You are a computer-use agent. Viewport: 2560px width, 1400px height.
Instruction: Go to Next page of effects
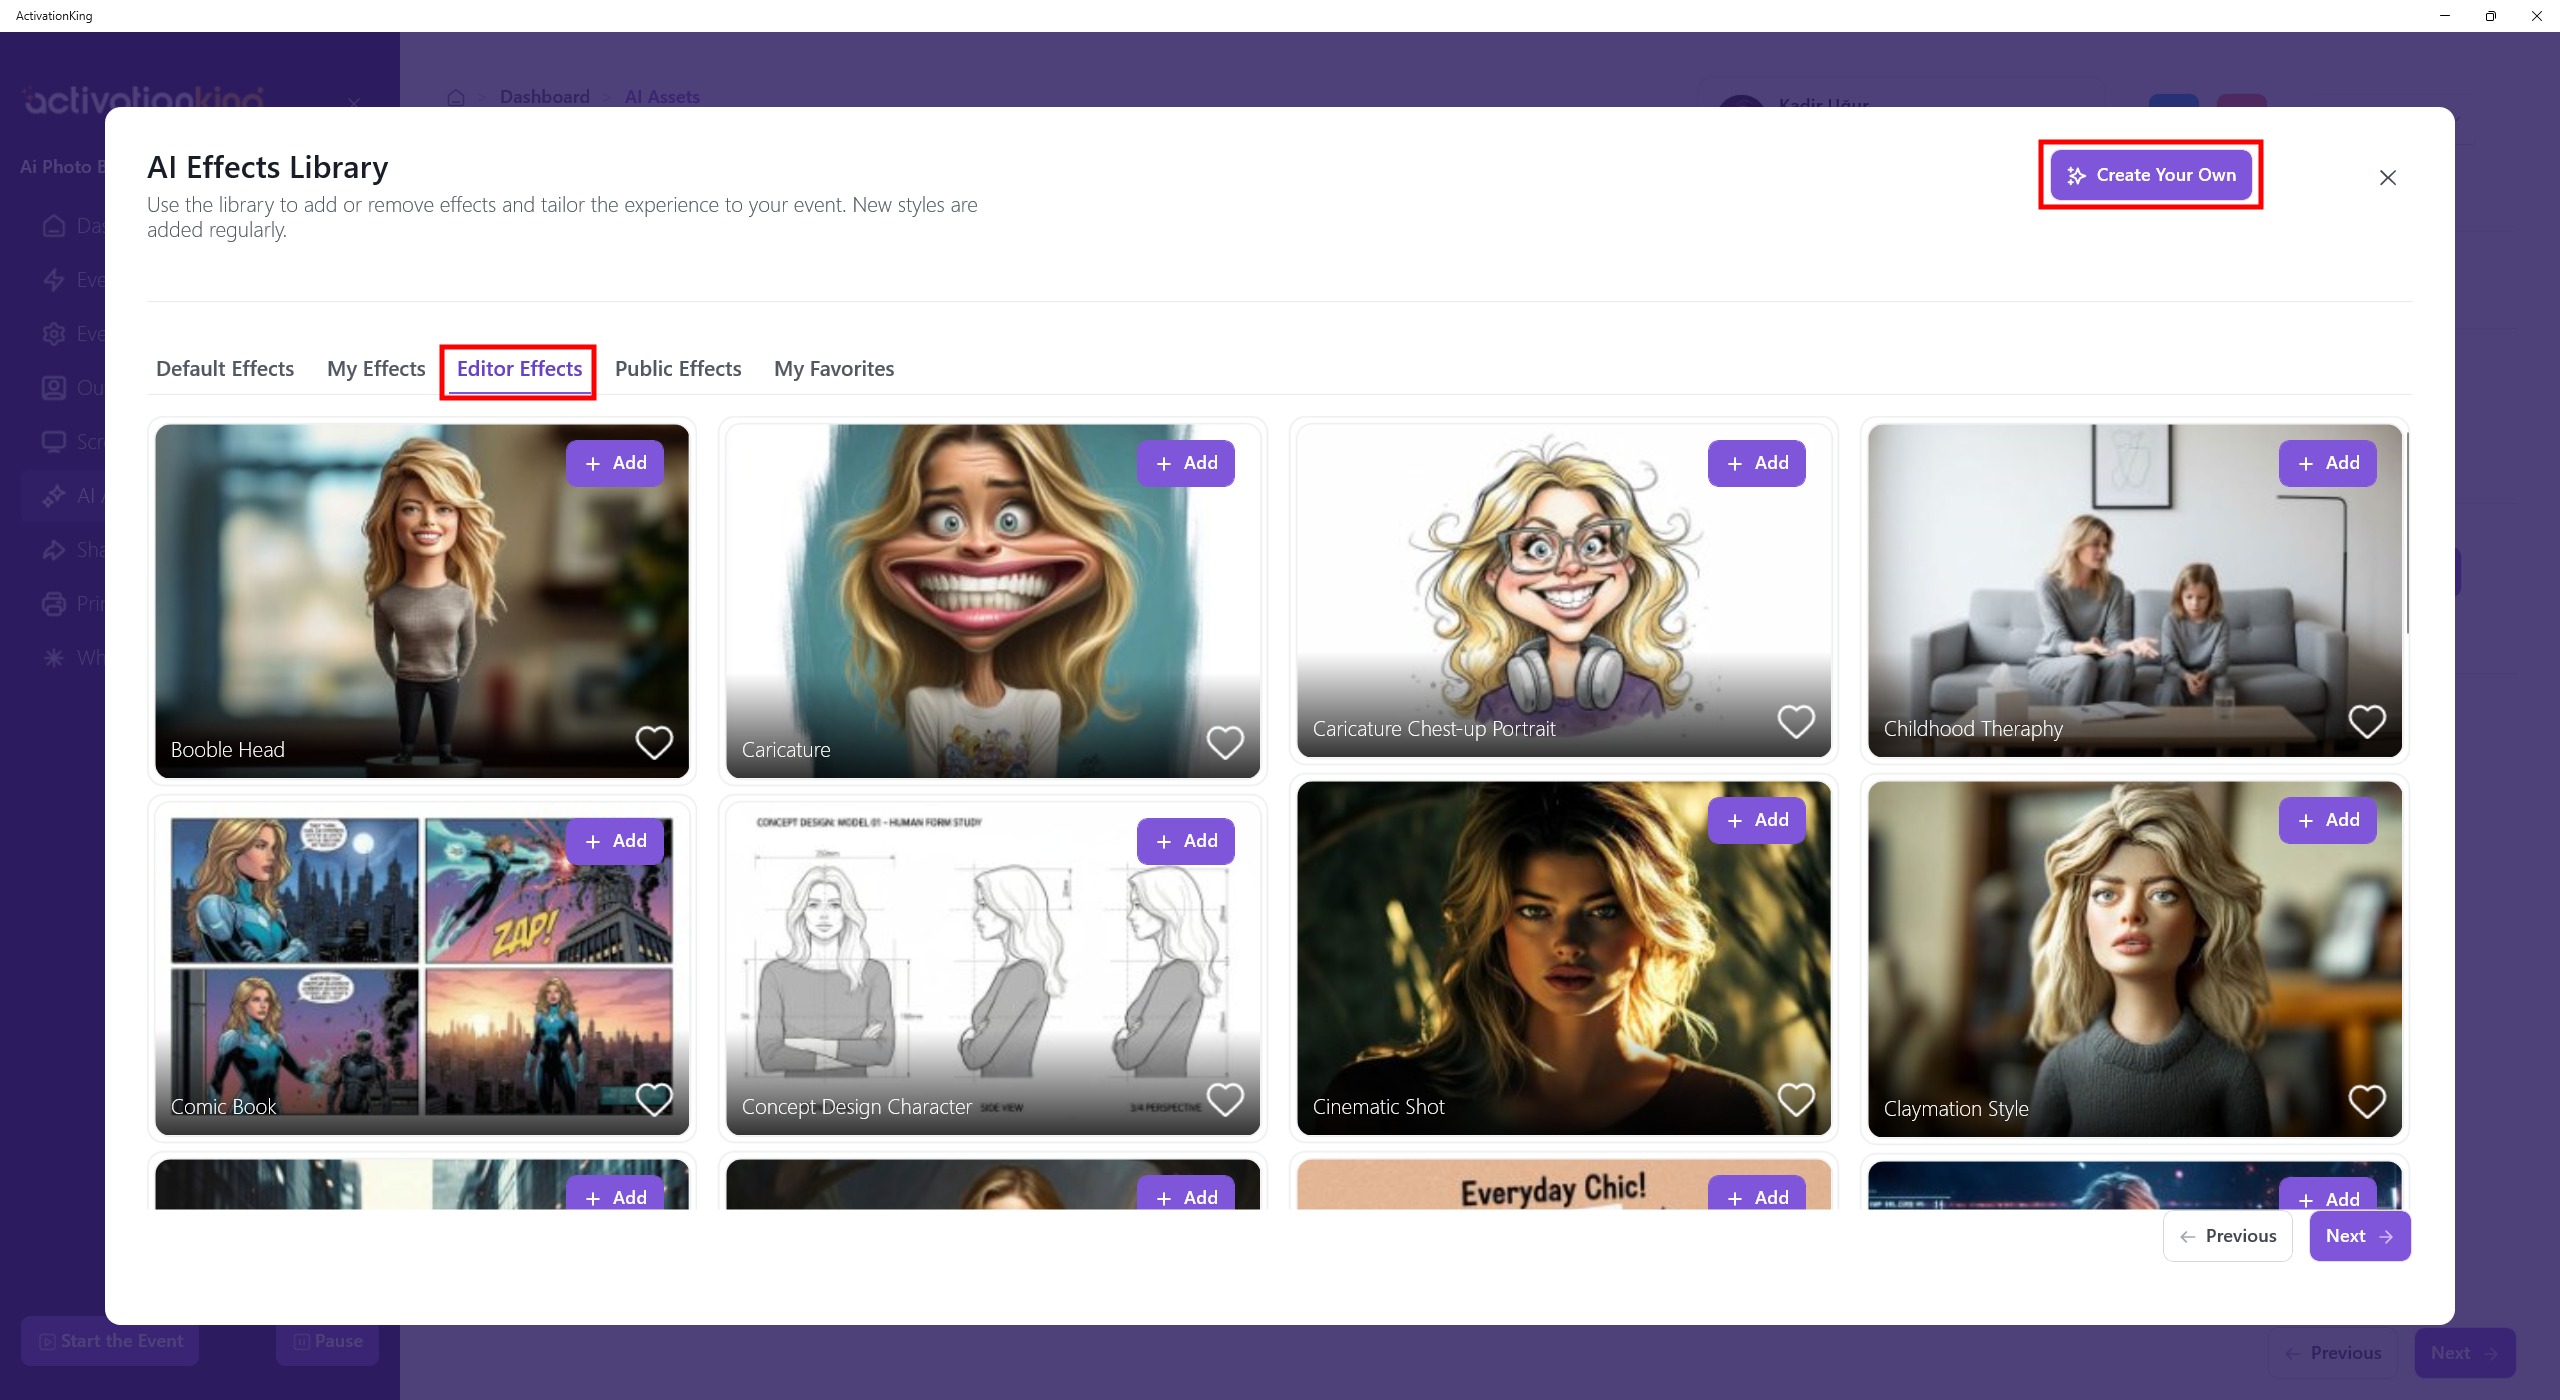[2360, 1236]
